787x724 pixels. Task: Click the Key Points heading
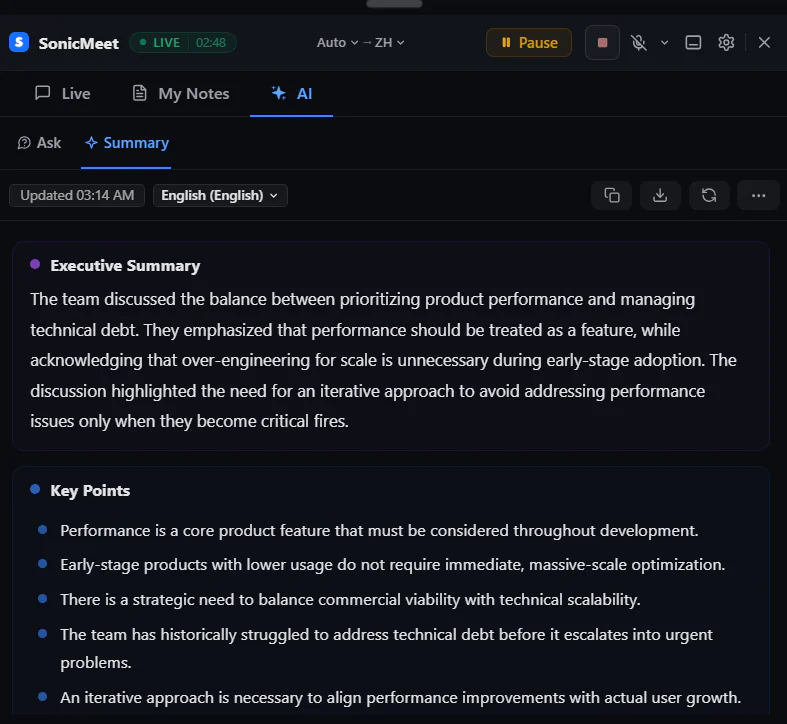pos(90,491)
